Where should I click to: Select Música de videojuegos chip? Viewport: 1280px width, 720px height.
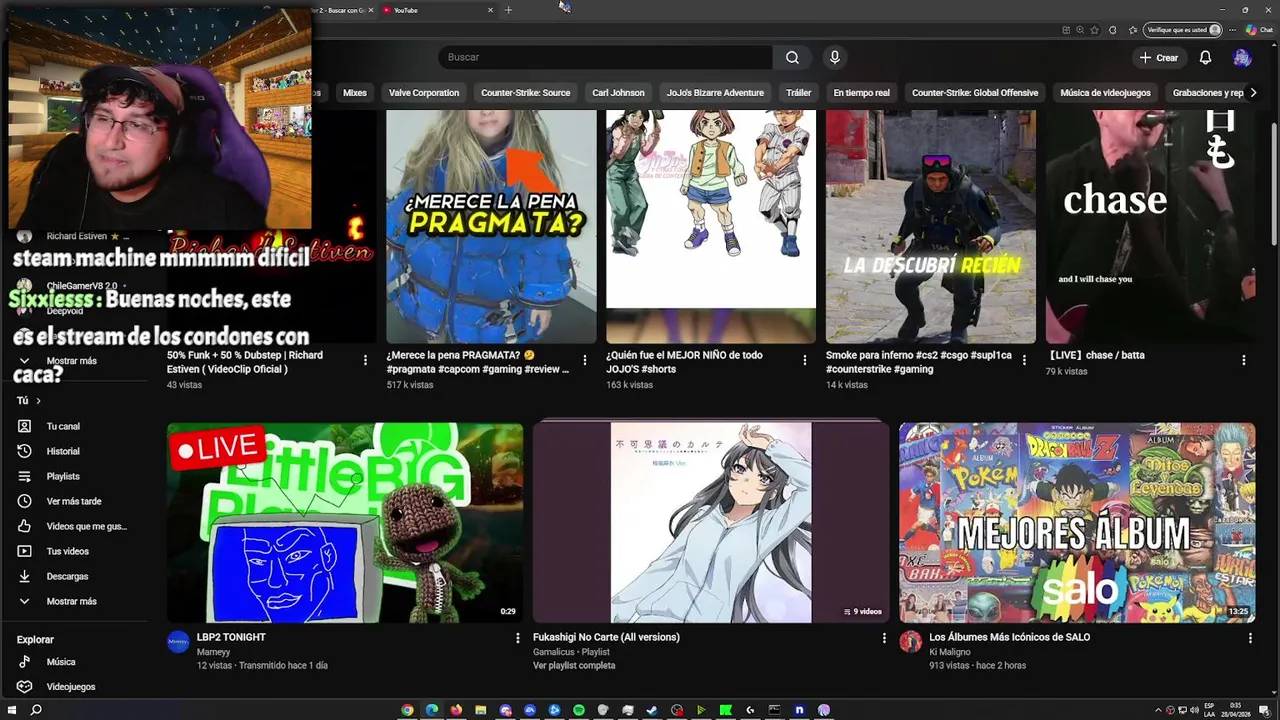point(1105,93)
